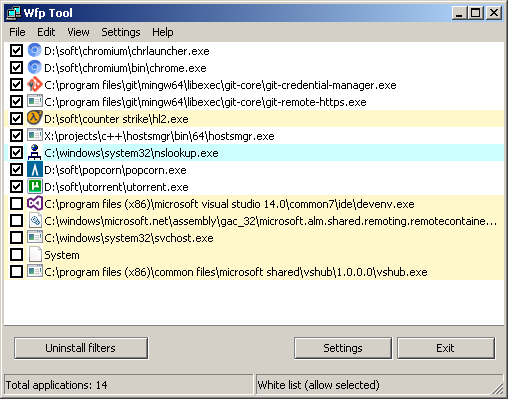
Task: Click the window resize grip
Action: coord(498,388)
